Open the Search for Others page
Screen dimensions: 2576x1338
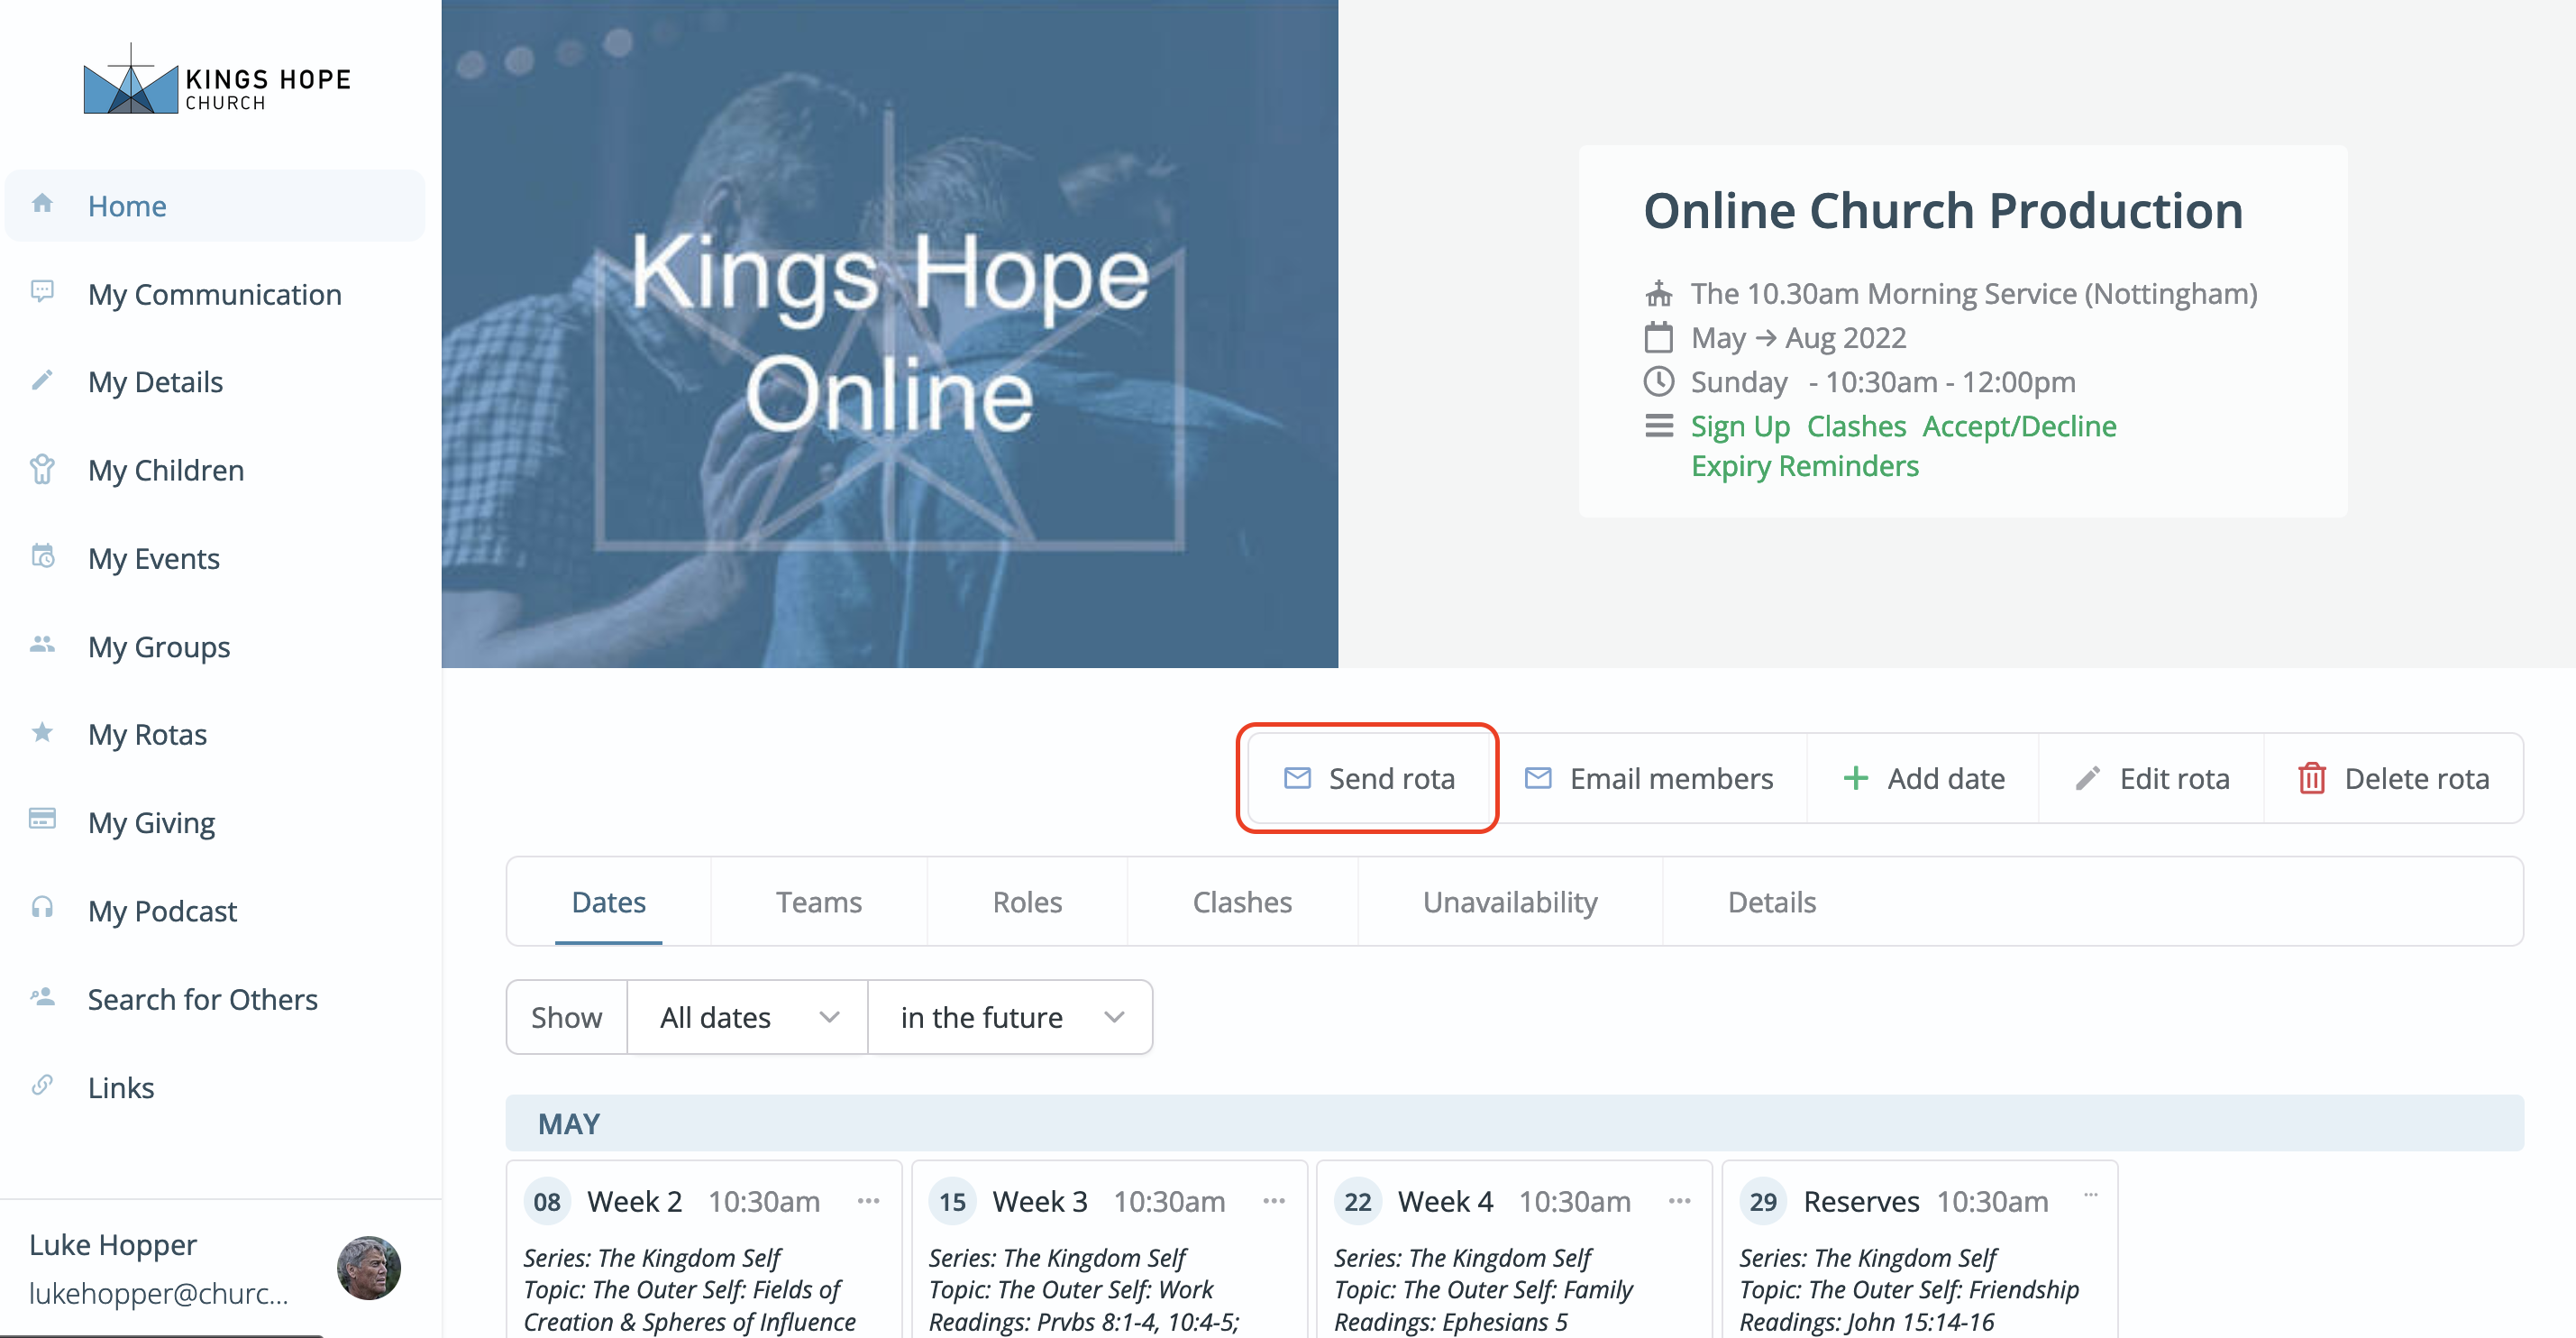pos(202,999)
